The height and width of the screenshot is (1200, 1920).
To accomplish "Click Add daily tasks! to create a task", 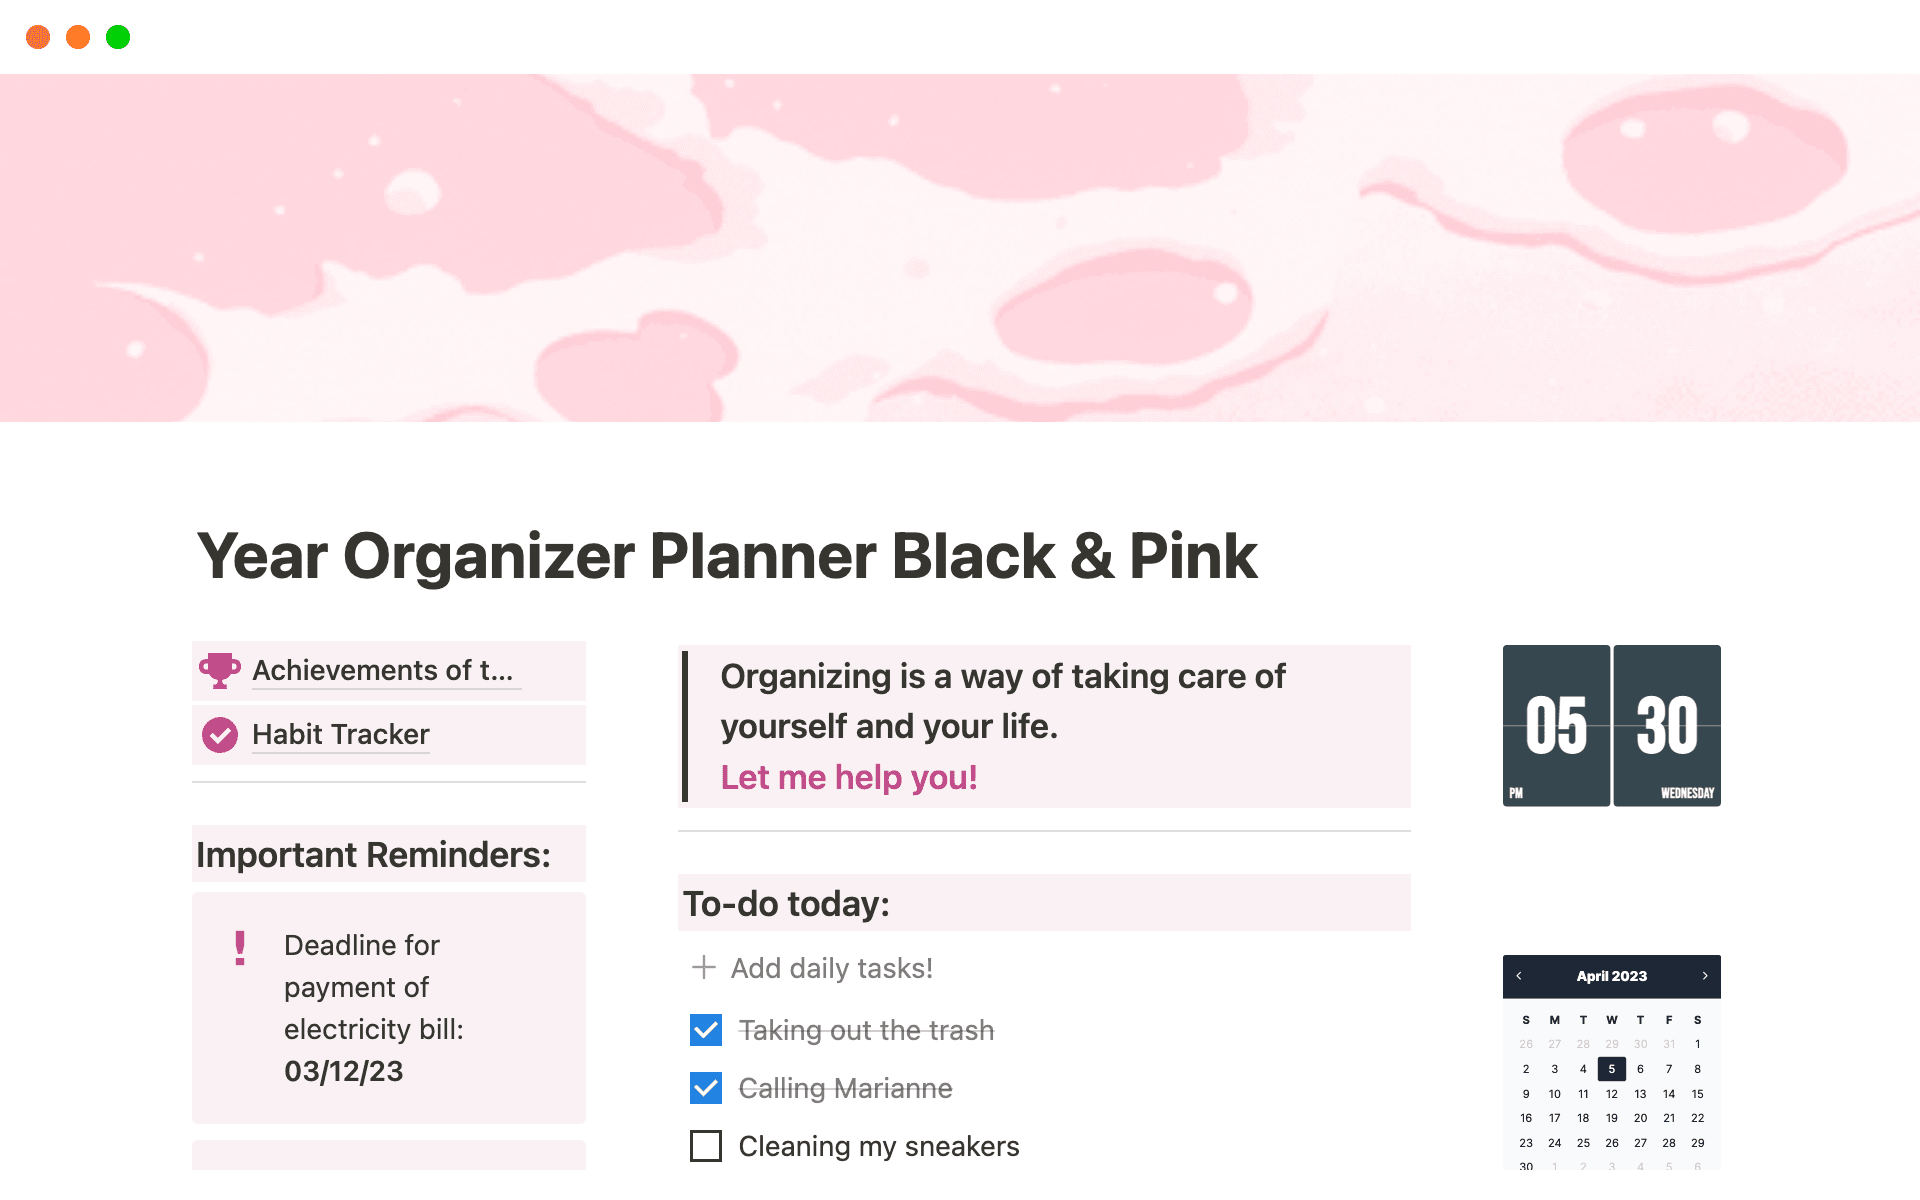I will pyautogui.click(x=831, y=967).
